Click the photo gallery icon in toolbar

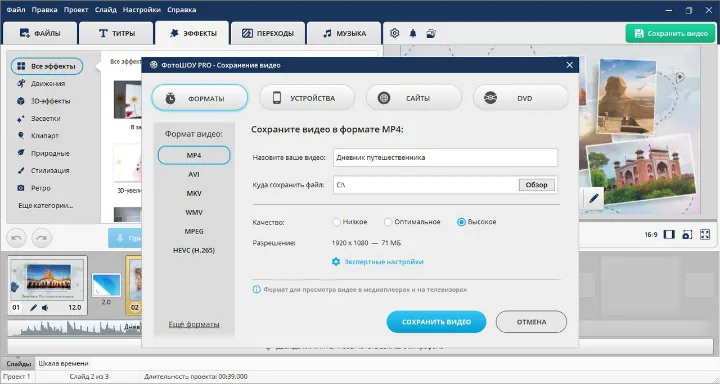tap(431, 33)
